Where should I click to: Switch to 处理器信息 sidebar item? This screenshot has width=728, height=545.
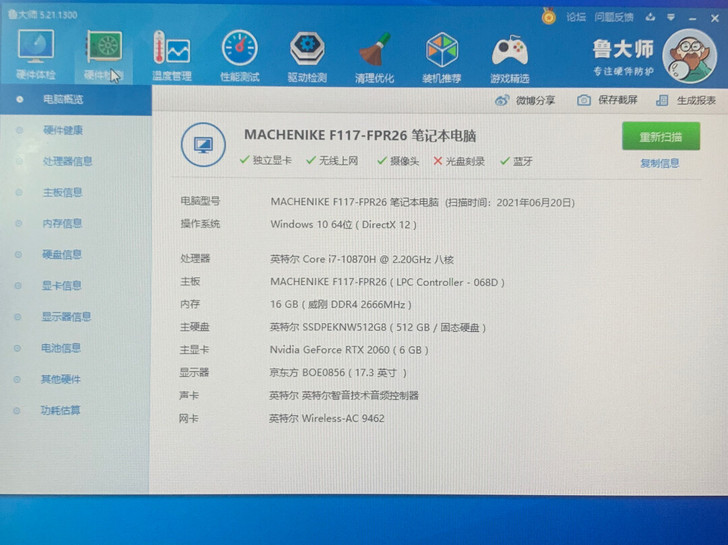pyautogui.click(x=67, y=161)
